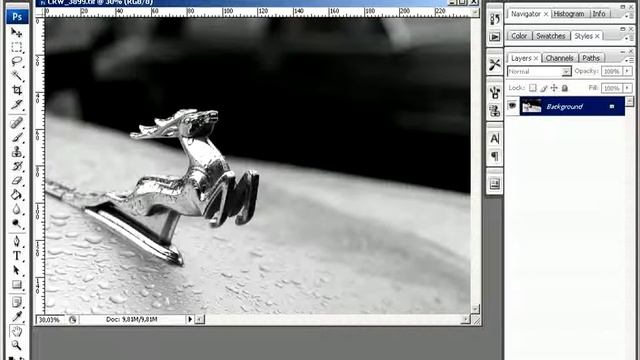Select the Hand tool
This screenshot has width=640, height=360.
[16, 331]
